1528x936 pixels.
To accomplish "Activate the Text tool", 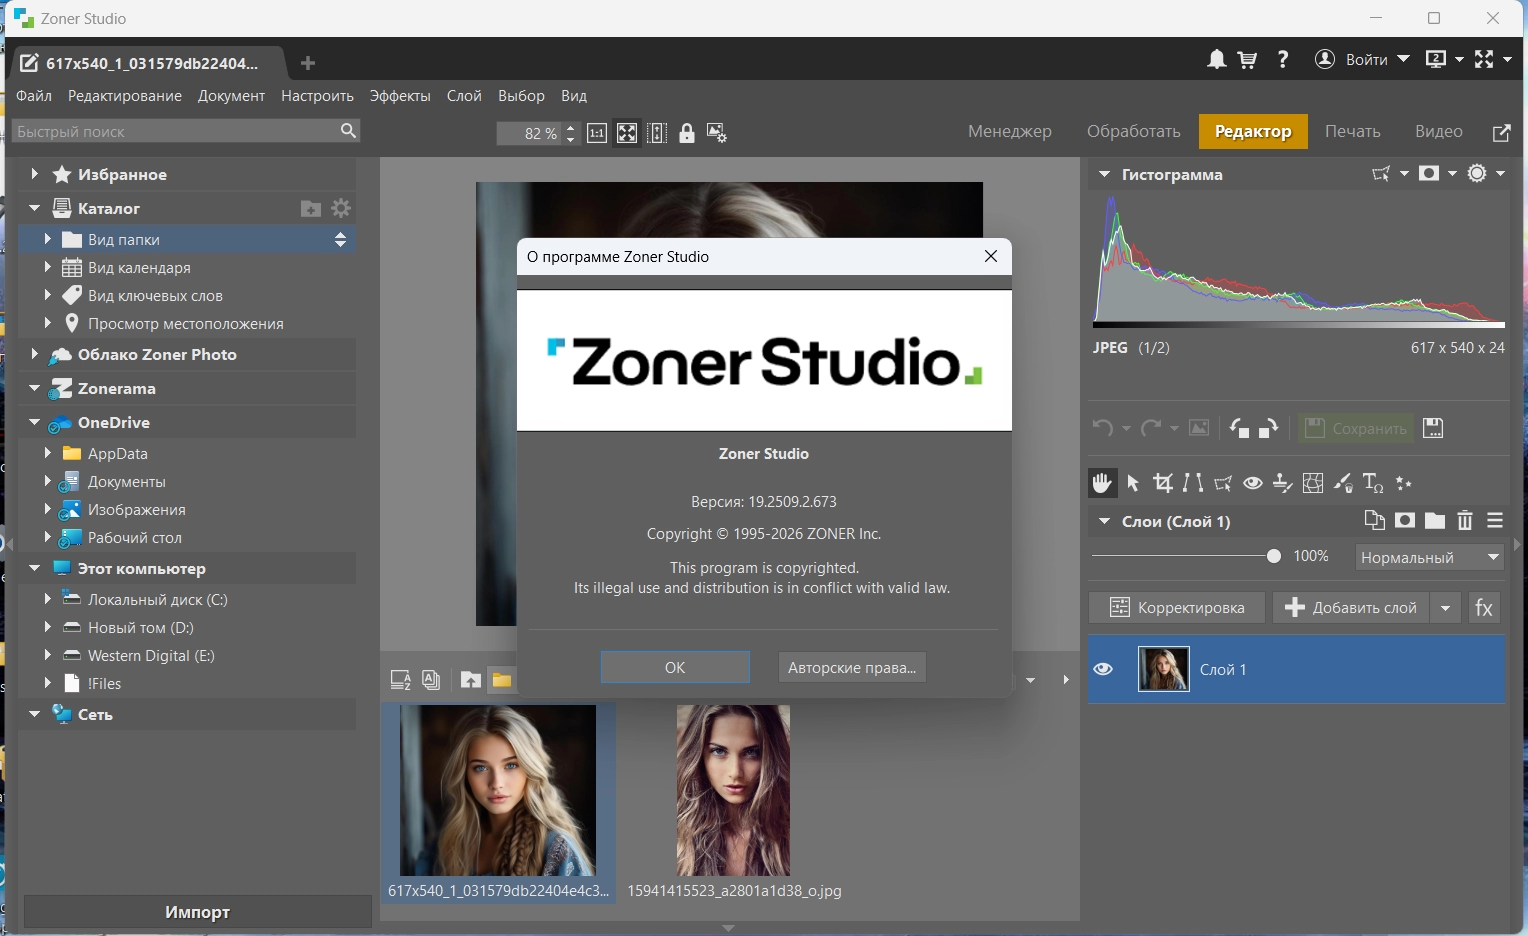I will (1374, 483).
